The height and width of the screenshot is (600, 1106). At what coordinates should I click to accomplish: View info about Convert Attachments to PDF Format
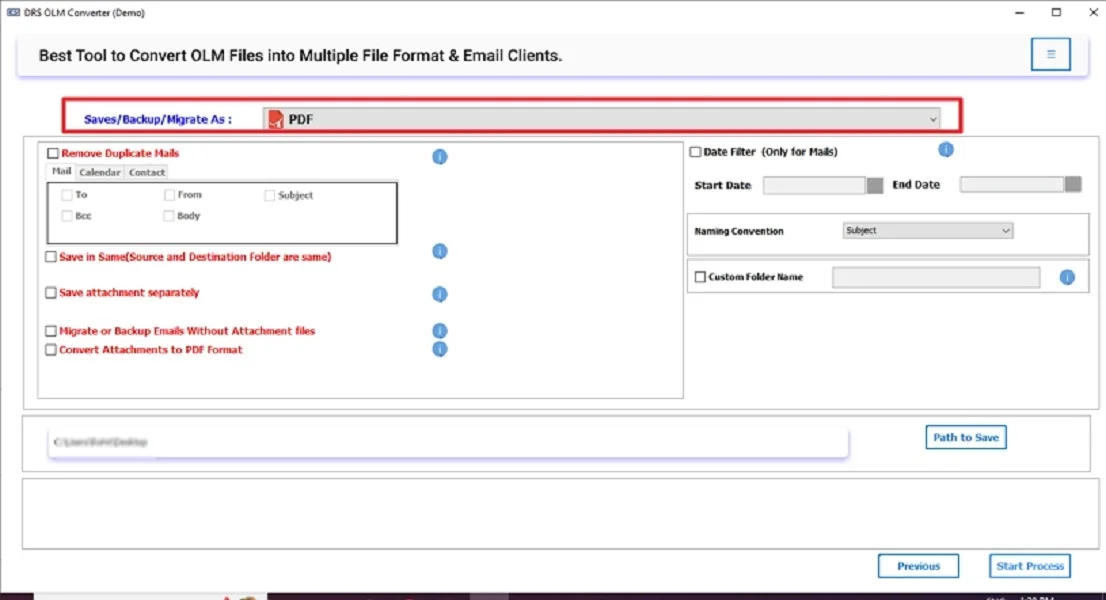pos(439,349)
